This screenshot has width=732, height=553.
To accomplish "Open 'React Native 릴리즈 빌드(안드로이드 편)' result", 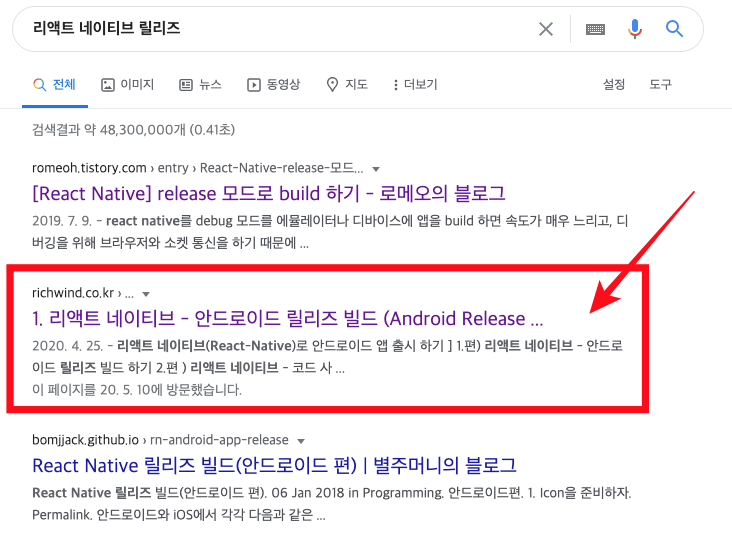I will pyautogui.click(x=274, y=466).
